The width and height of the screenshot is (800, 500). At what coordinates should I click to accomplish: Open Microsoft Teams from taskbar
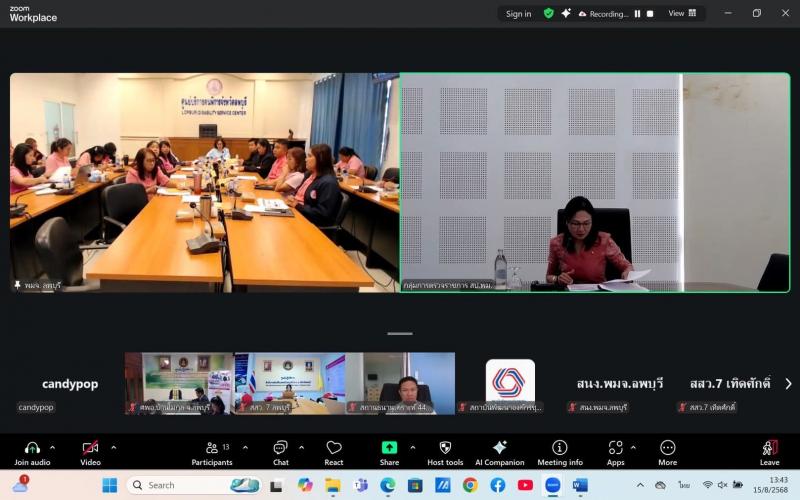click(x=360, y=485)
